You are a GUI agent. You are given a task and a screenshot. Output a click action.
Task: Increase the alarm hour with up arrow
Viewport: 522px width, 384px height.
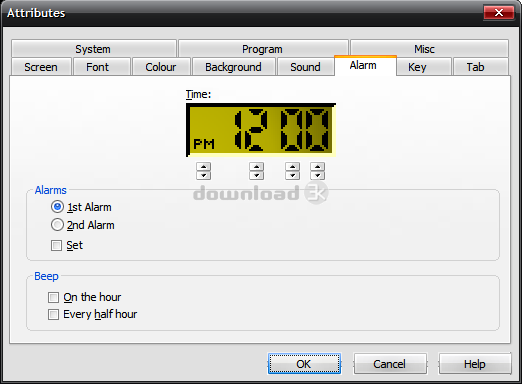point(256,167)
